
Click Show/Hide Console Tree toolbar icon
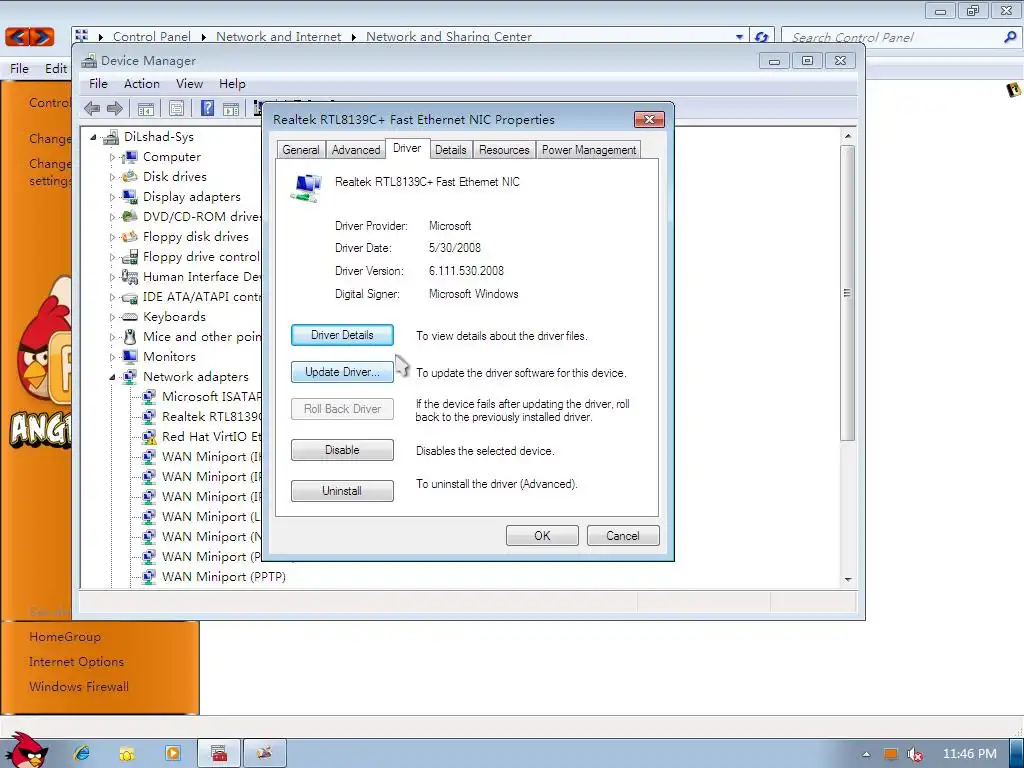coord(146,108)
